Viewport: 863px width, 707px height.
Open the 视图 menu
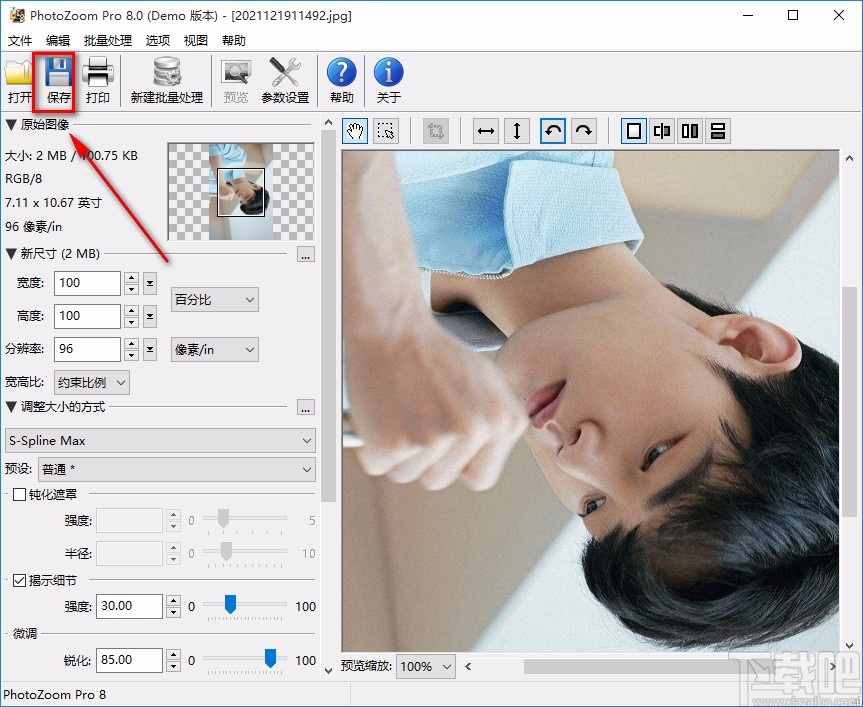[196, 41]
